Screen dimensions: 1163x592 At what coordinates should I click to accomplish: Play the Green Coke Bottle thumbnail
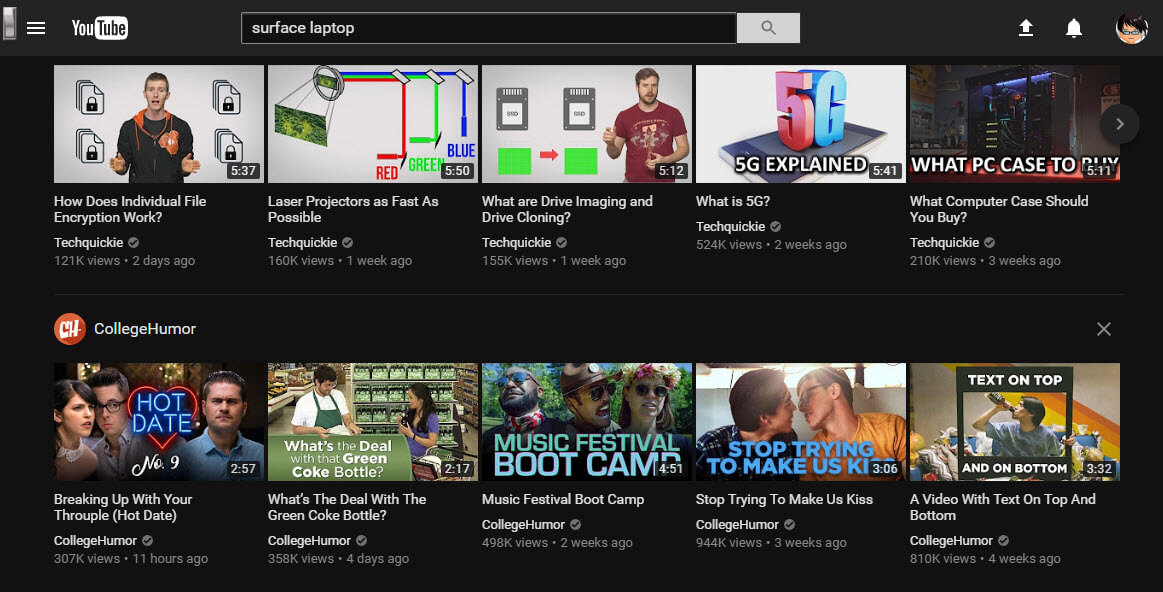point(372,421)
